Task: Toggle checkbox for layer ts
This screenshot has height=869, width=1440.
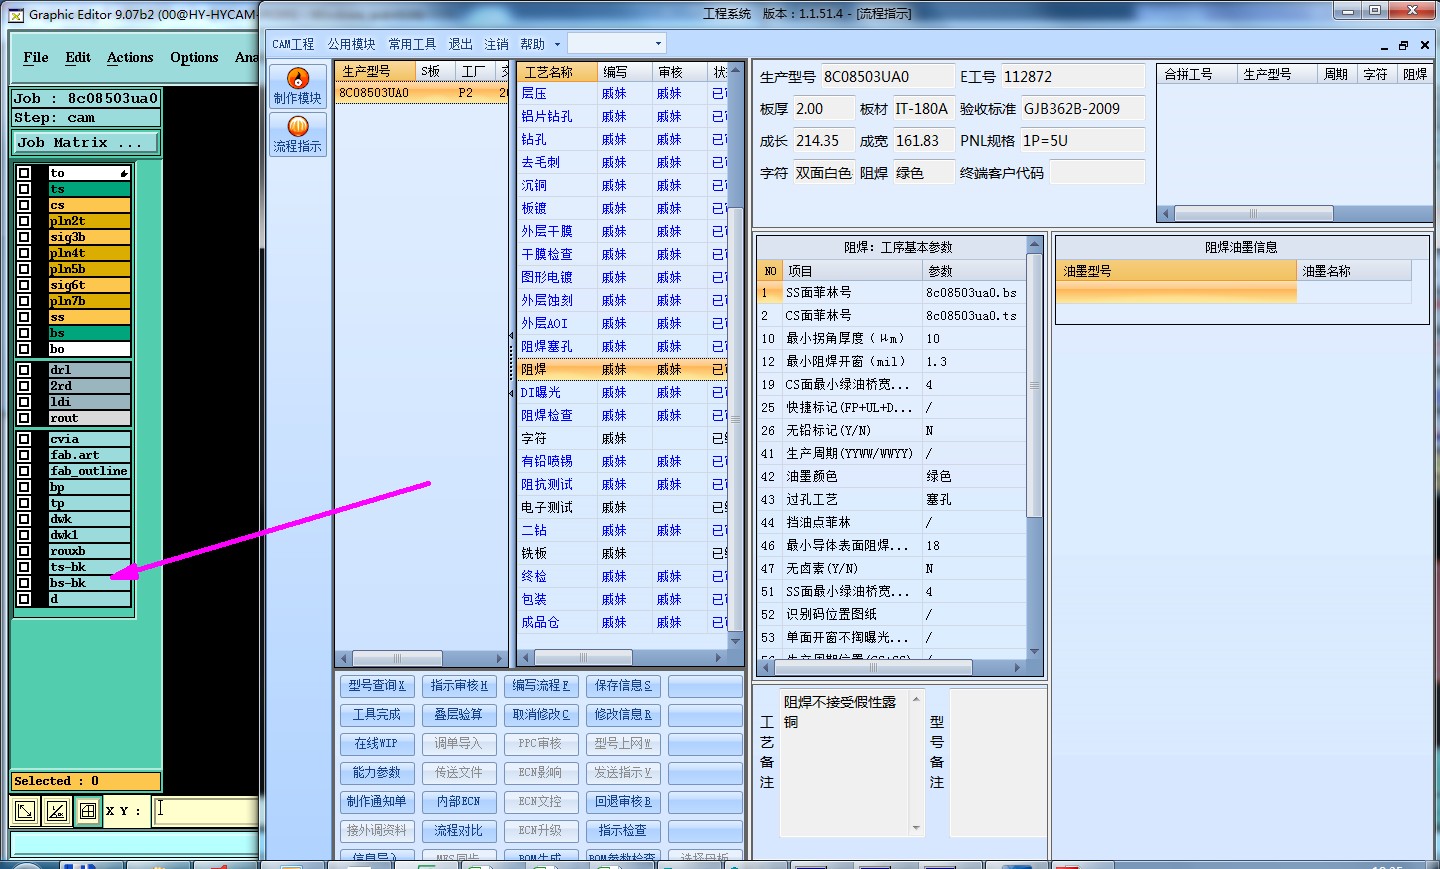Action: click(24, 189)
